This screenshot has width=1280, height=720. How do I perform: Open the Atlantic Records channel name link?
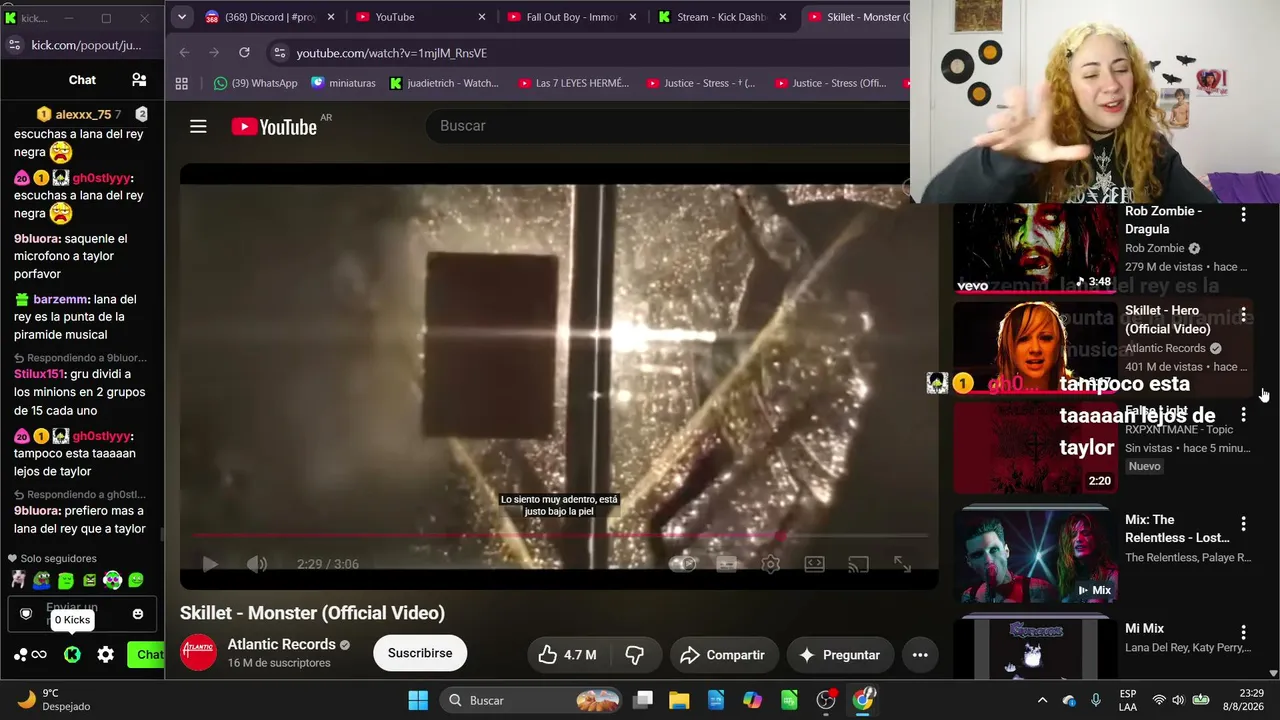(281, 645)
